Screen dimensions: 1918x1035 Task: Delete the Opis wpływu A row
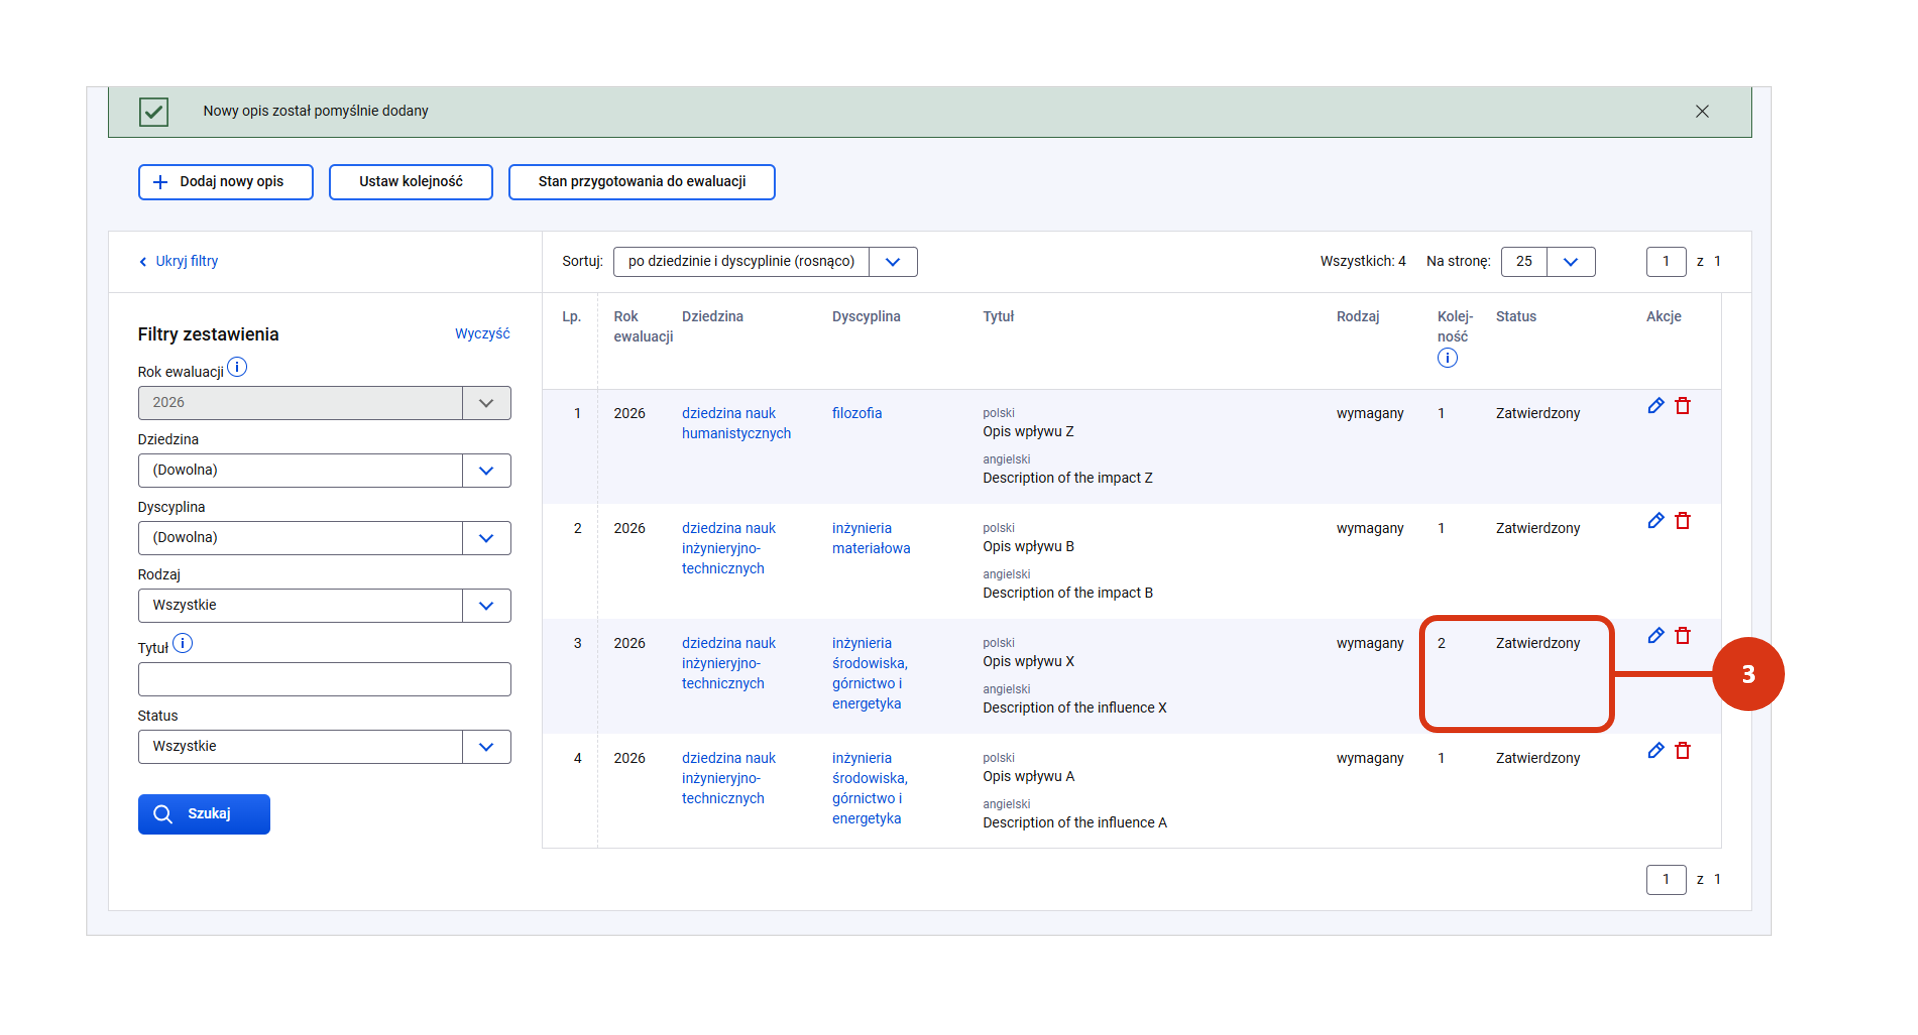pyautogui.click(x=1682, y=751)
